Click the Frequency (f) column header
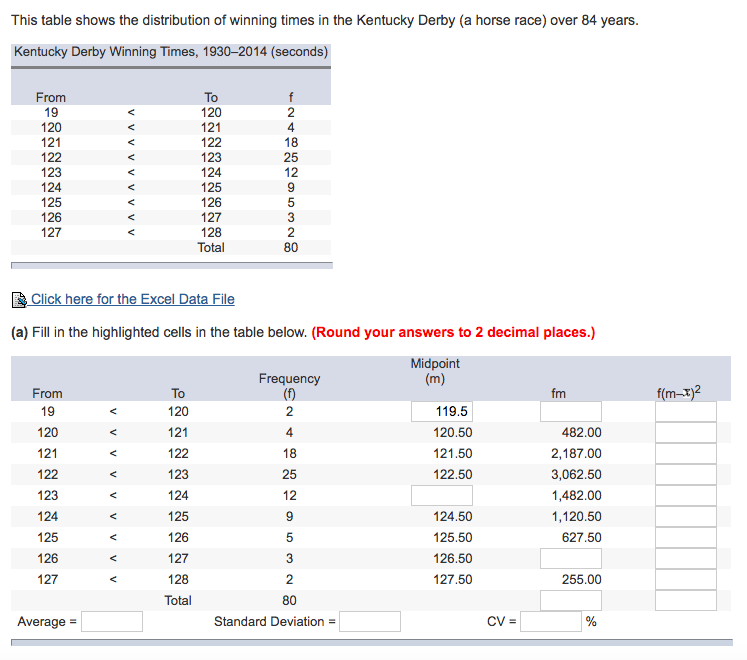 pos(289,386)
